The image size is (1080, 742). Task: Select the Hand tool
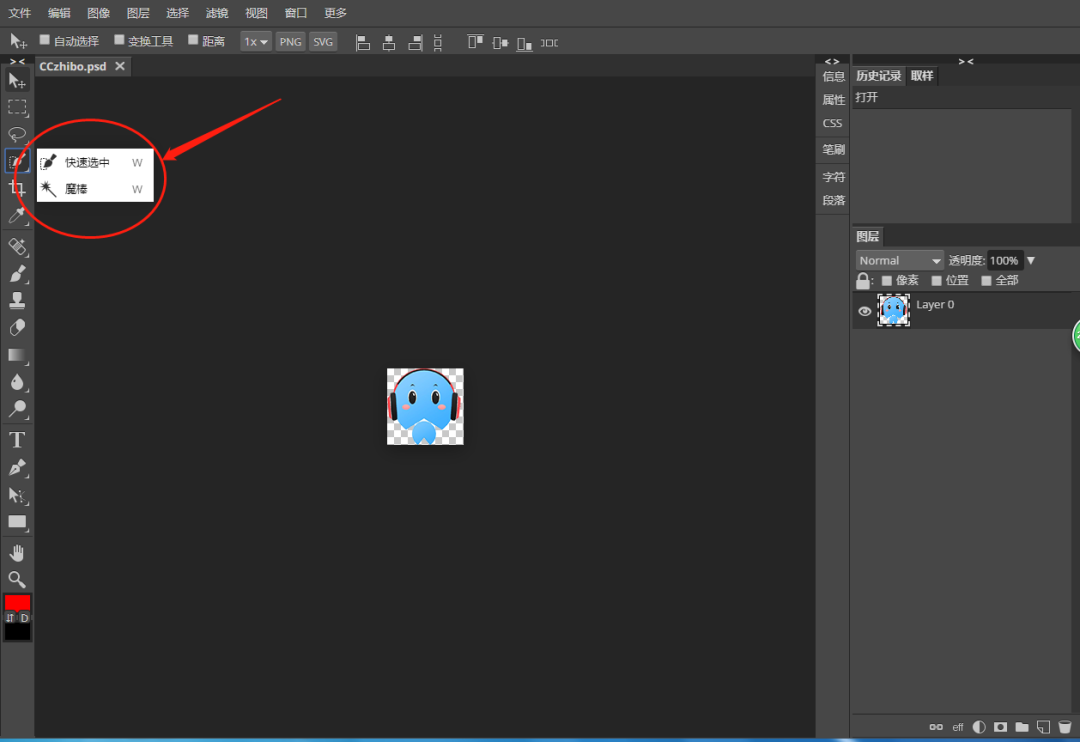point(17,553)
